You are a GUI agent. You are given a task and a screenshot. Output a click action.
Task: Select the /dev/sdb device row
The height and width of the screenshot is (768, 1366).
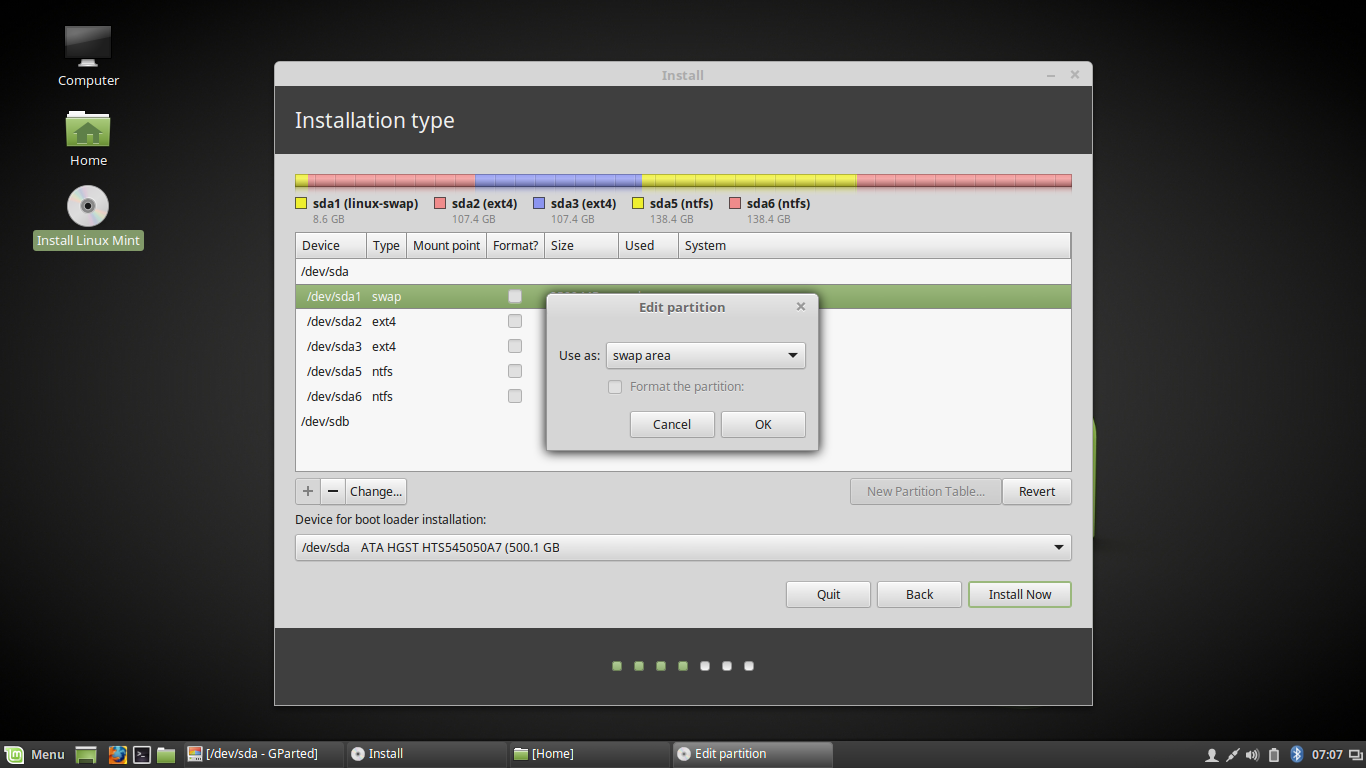[x=683, y=421]
